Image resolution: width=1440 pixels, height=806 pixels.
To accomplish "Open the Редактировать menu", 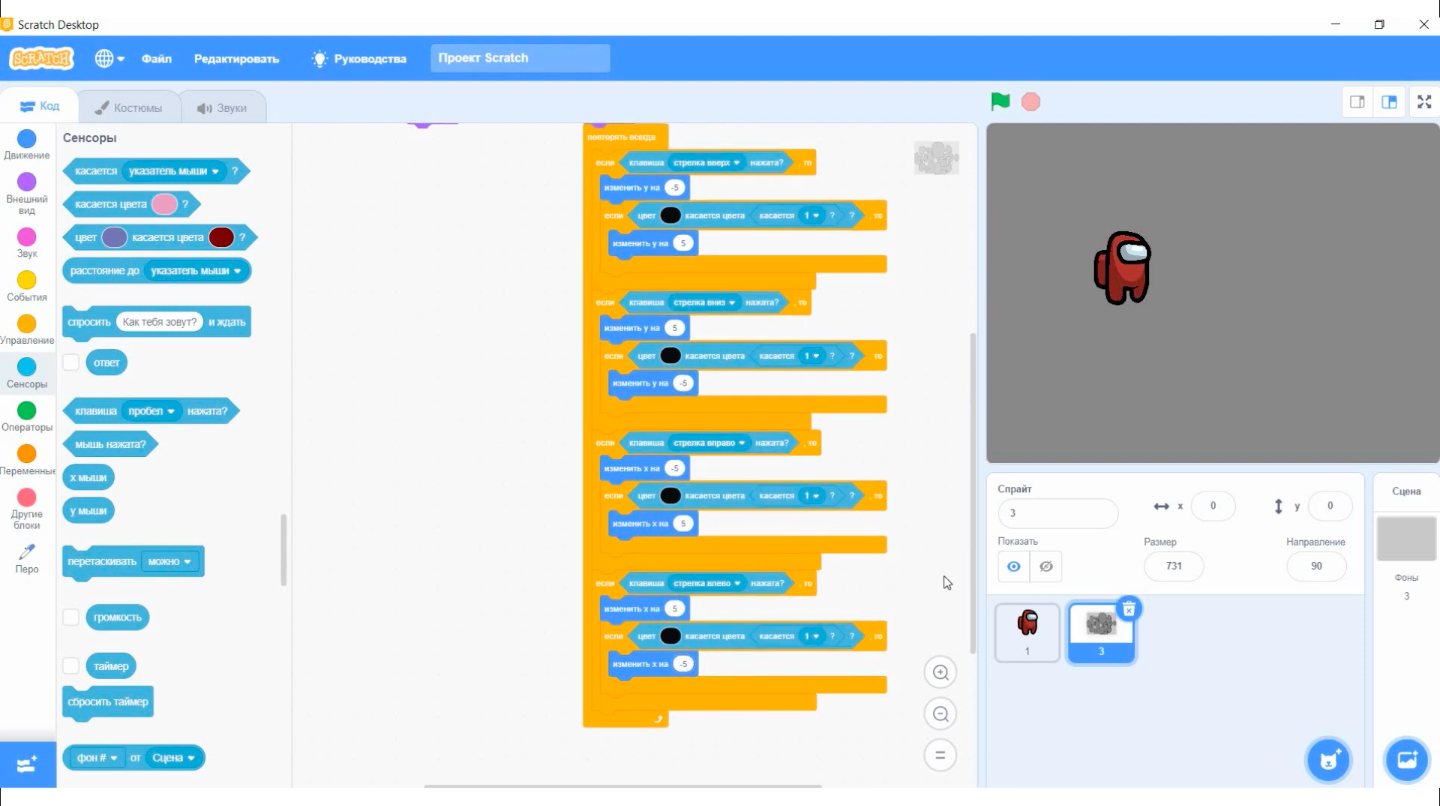I will [x=236, y=59].
